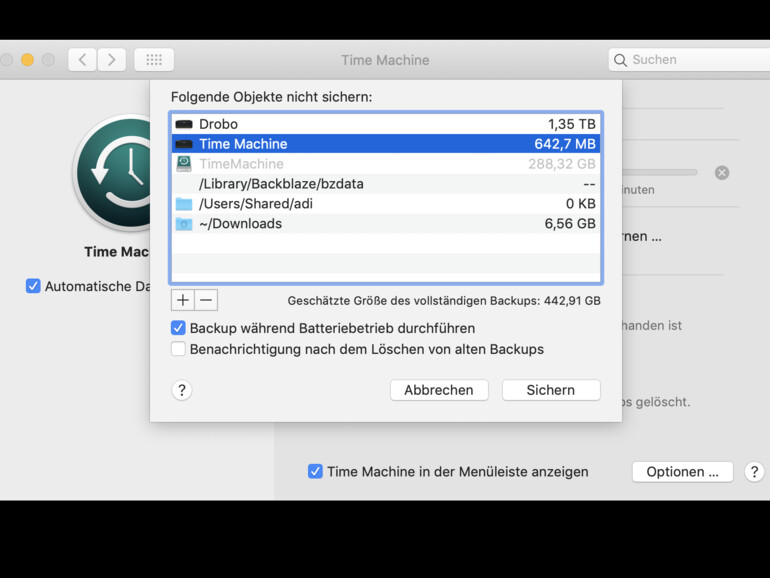Select the greyed TimeMachine row
The image size is (770, 578).
[386, 164]
